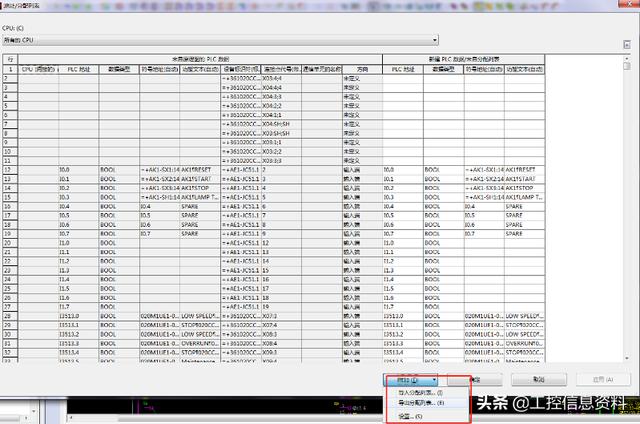Click the 方向 column header
The image size is (640, 424).
pyautogui.click(x=362, y=69)
